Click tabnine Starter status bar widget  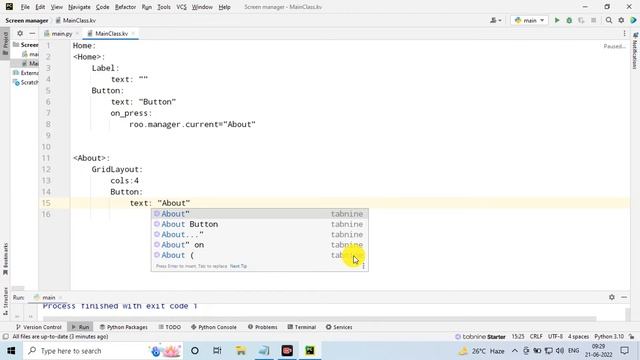(x=480, y=337)
